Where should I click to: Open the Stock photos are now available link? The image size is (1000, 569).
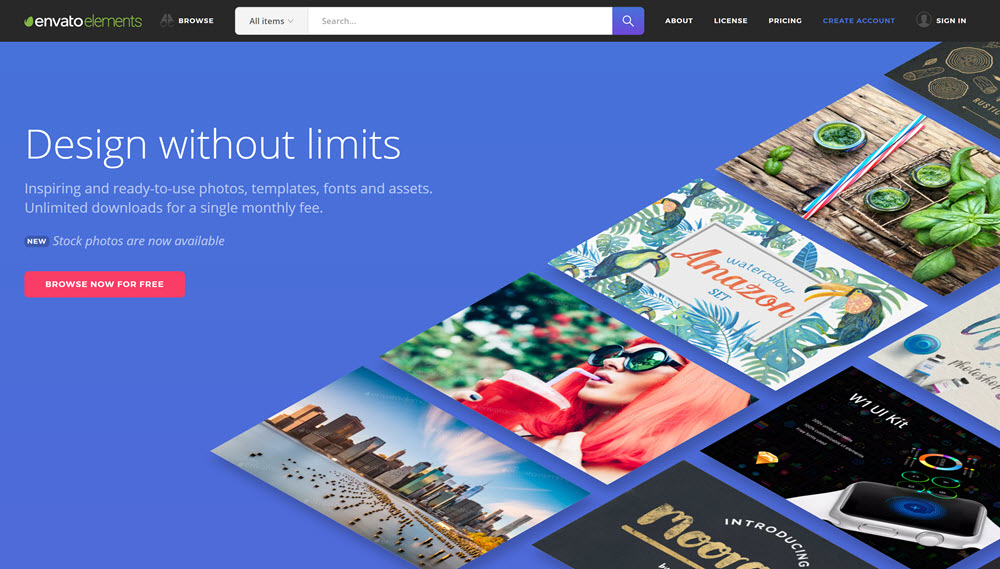[138, 241]
